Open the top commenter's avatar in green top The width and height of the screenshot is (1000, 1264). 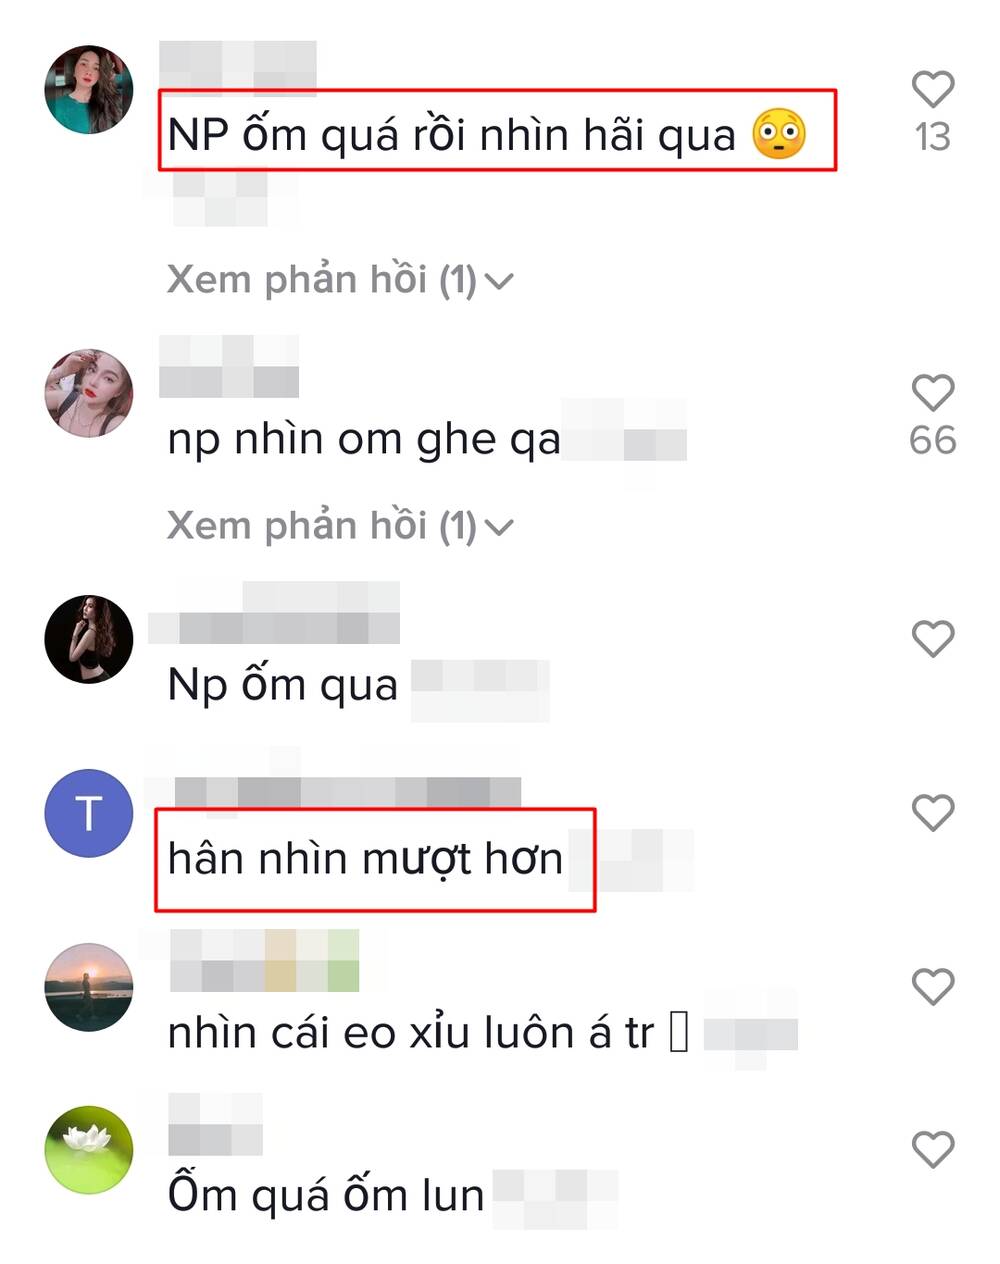pos(89,90)
